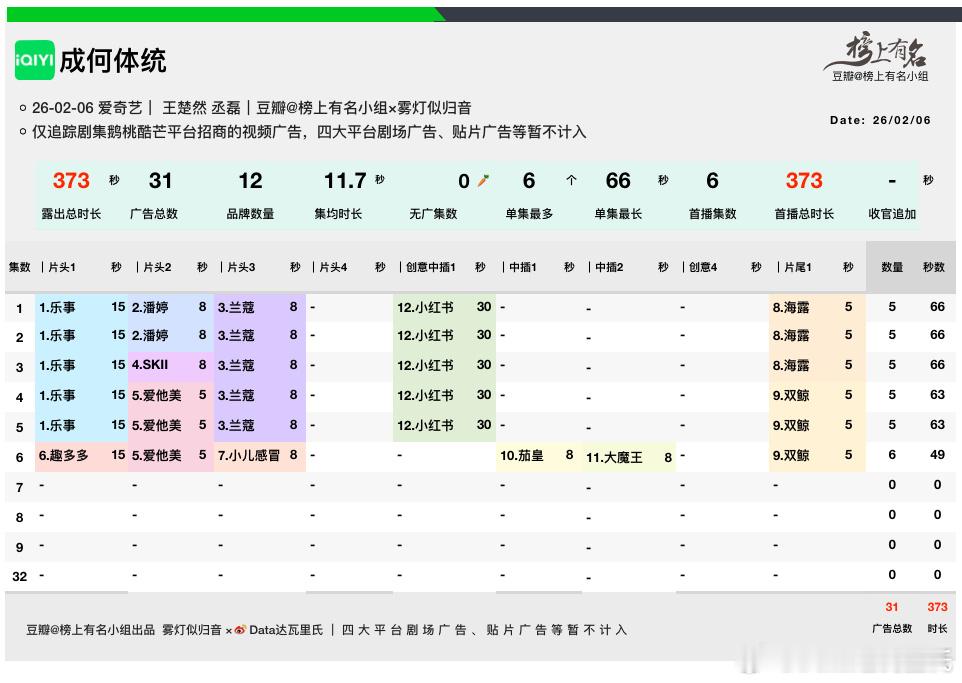Click the Date: 26/02/06 text

pyautogui.click(x=880, y=120)
